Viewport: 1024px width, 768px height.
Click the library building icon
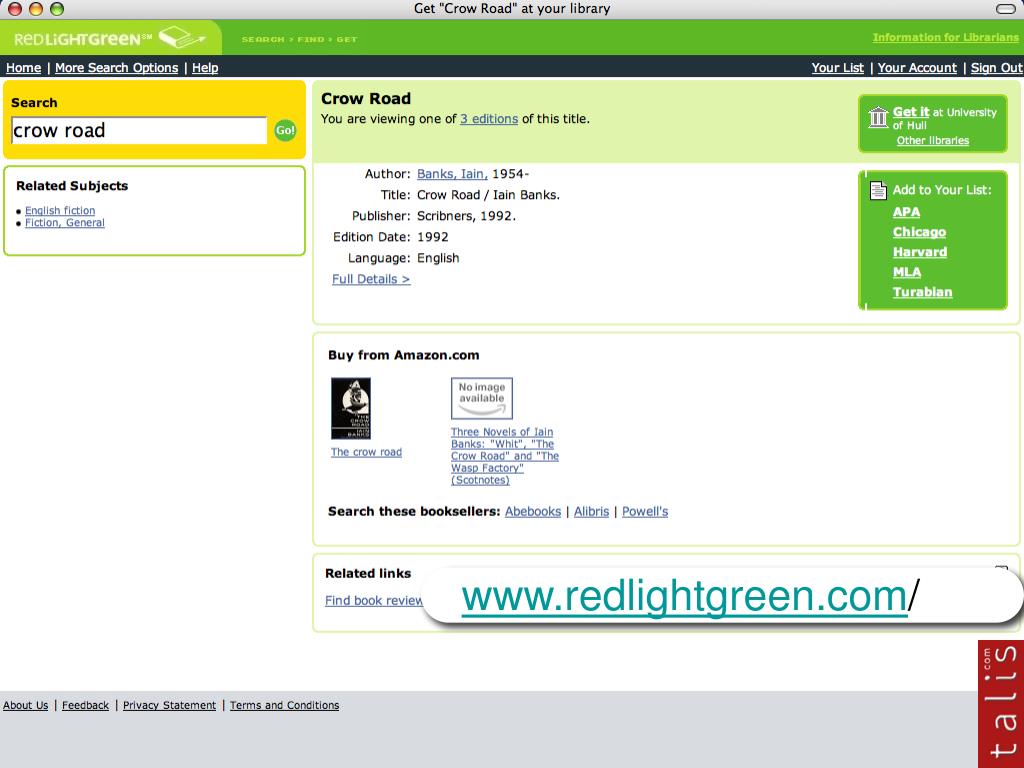coord(878,118)
